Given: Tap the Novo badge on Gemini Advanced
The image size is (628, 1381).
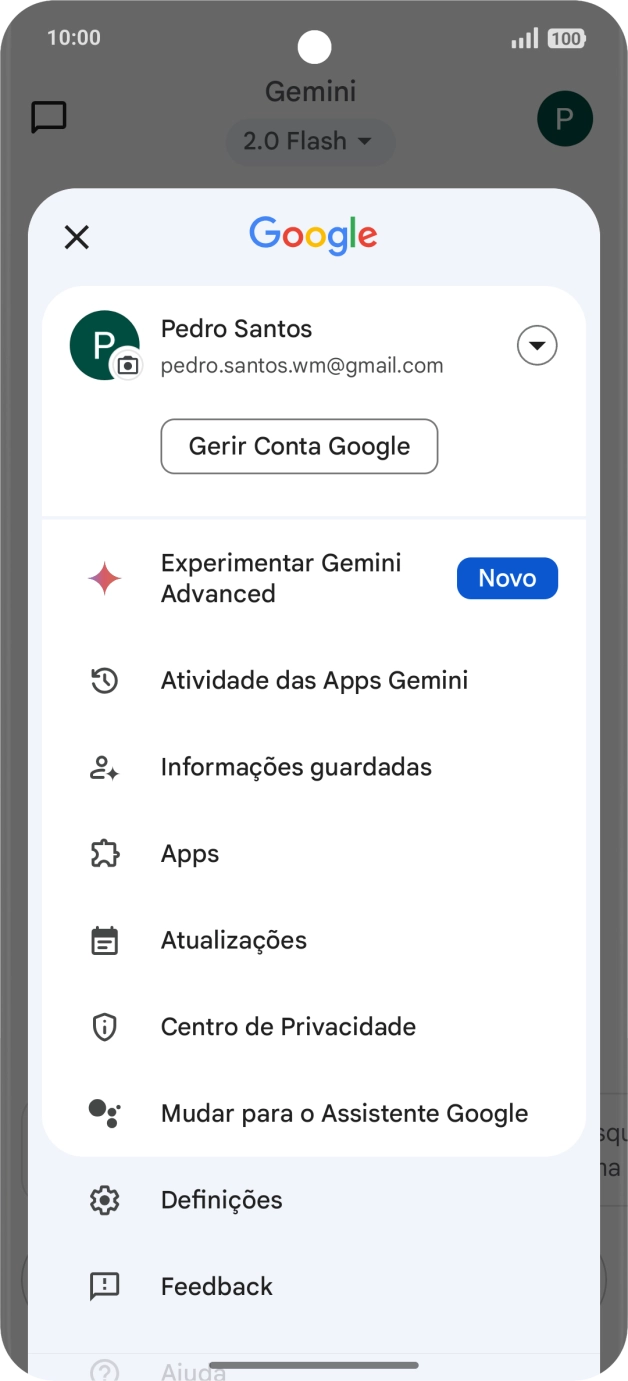Looking at the screenshot, I should (x=507, y=578).
